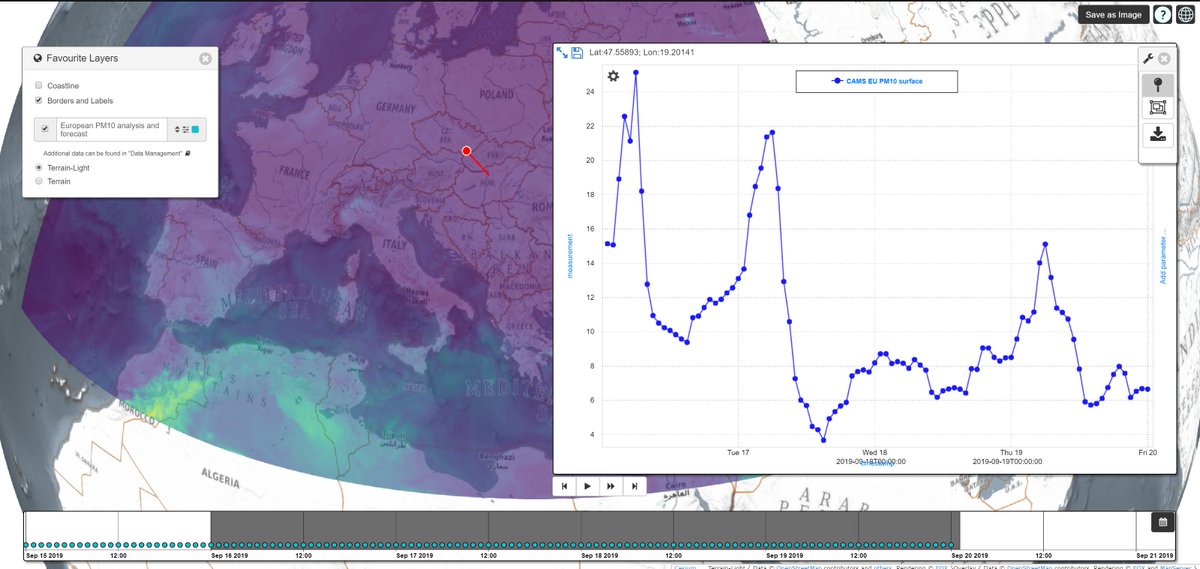Click the Data Management icon in the hint text
The image size is (1200, 569).
pos(188,153)
